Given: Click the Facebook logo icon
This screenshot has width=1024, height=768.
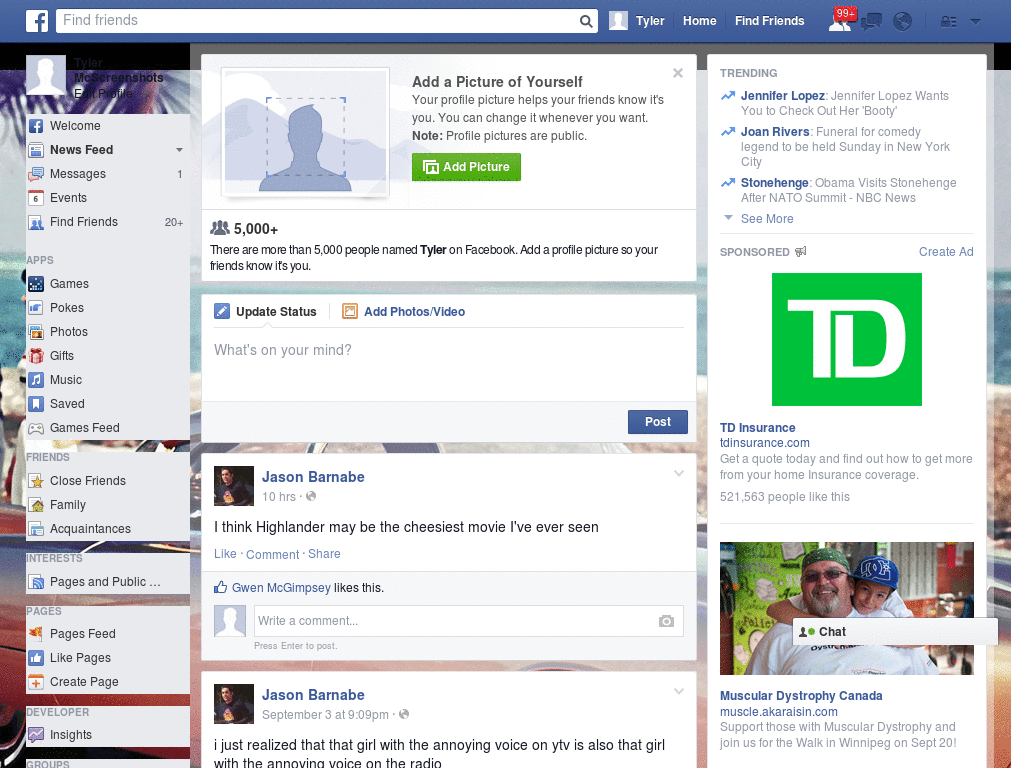Looking at the screenshot, I should (37, 21).
